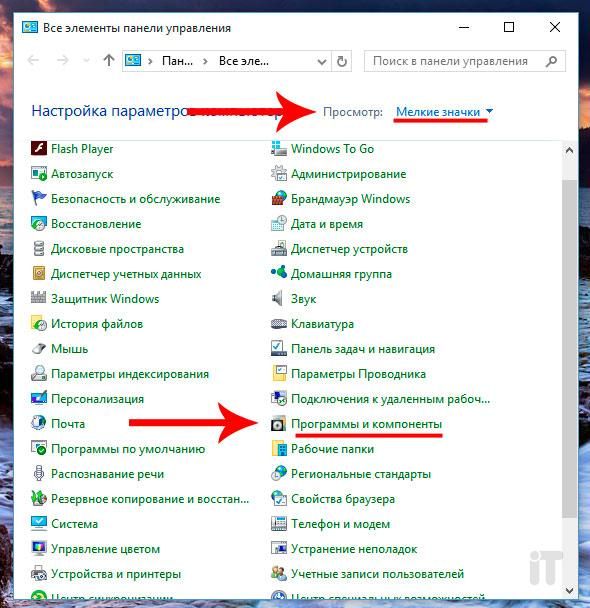
Task: Go up one level with Up arrow
Action: point(109,60)
